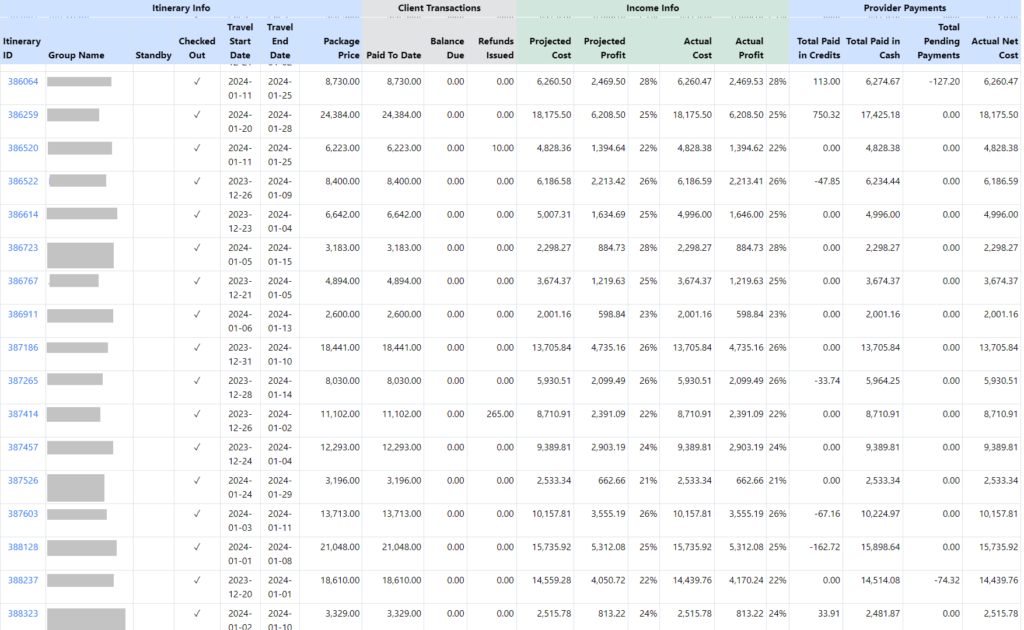The image size is (1024, 630).
Task: Click the Total Pending Payments header
Action: coord(938,41)
